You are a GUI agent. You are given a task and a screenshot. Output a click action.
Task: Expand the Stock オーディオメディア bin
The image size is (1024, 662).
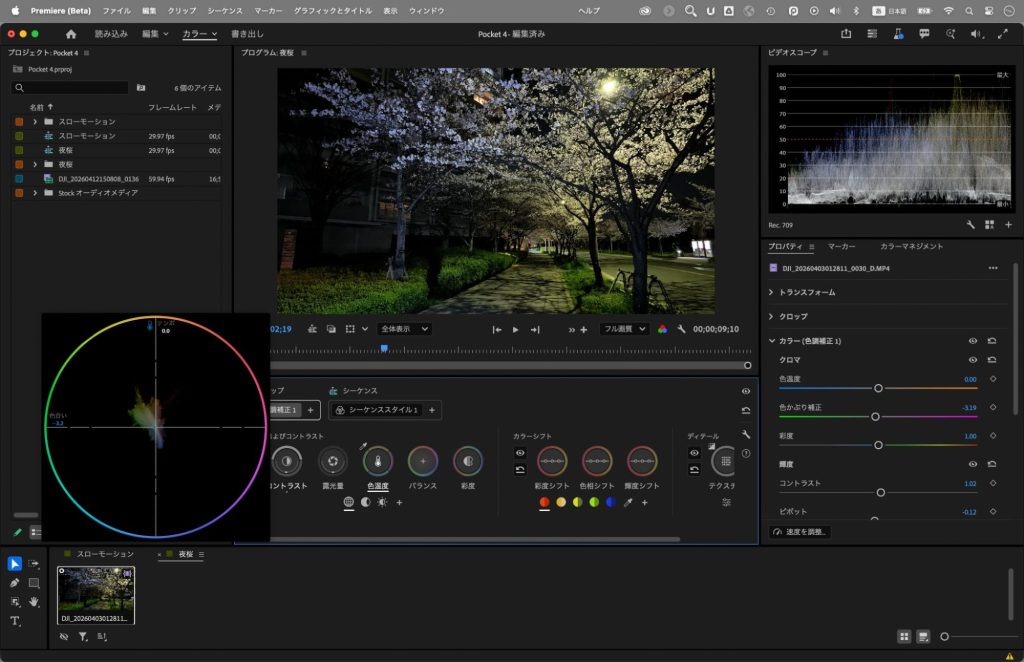tap(35, 193)
